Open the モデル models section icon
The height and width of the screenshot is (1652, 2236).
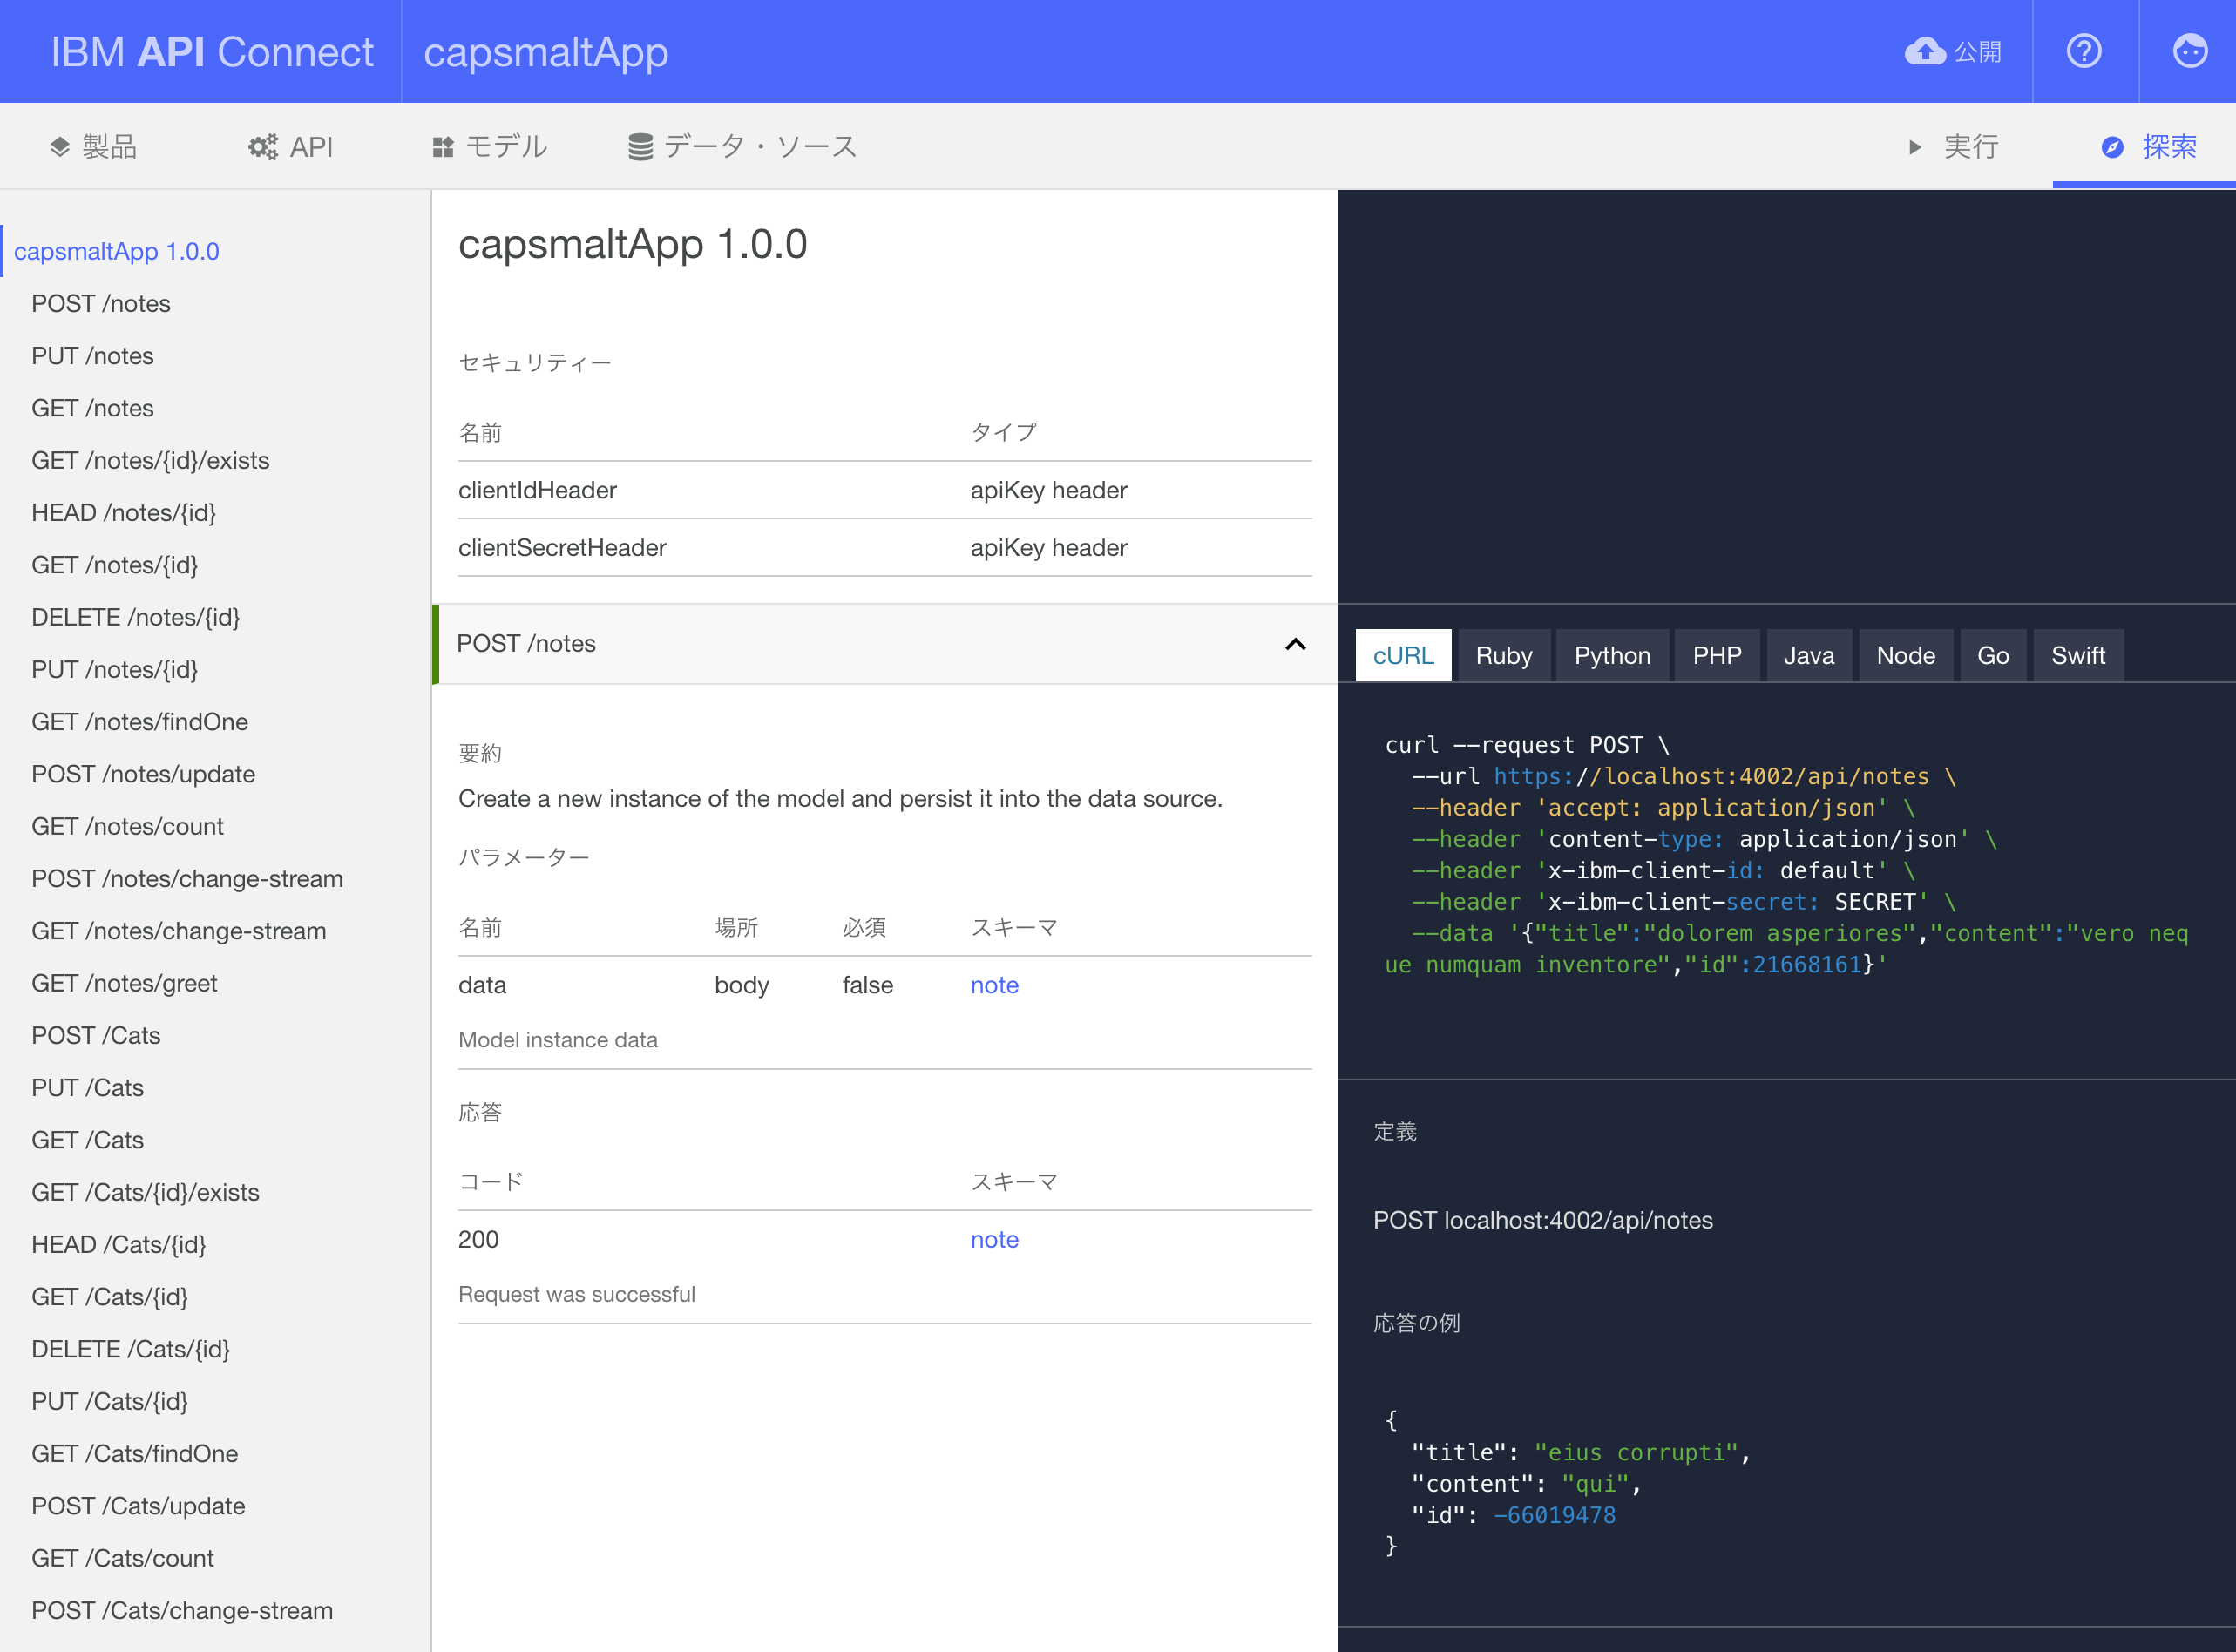(441, 146)
